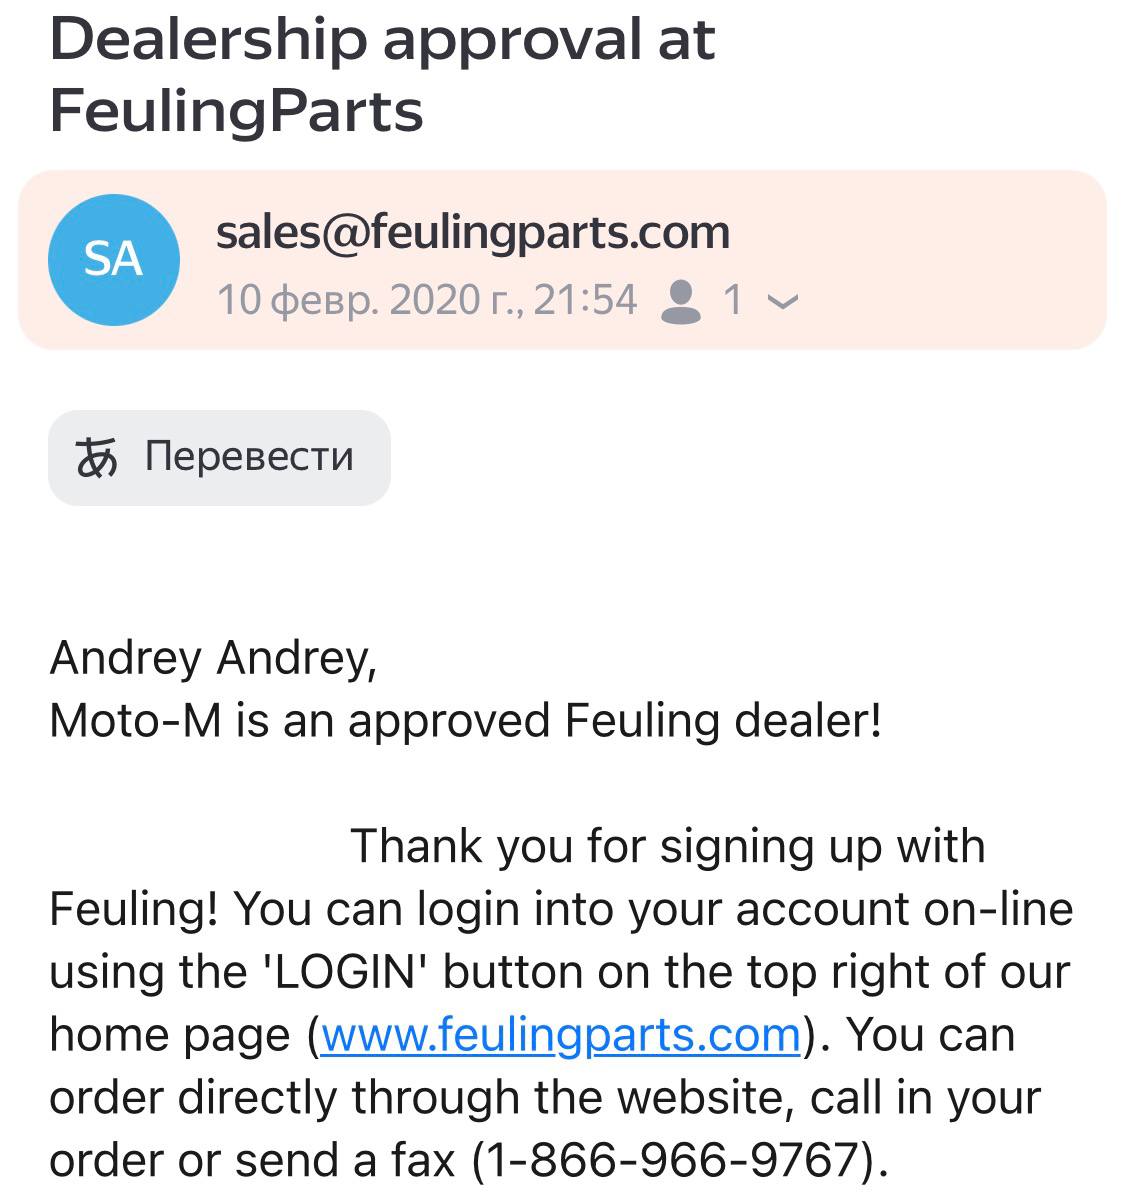1125x1202 pixels.
Task: Click the translate glyph icon
Action: 97,458
